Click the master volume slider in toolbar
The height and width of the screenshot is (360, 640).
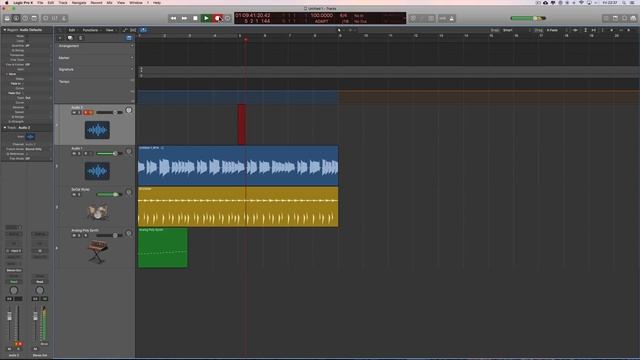pyautogui.click(x=528, y=18)
